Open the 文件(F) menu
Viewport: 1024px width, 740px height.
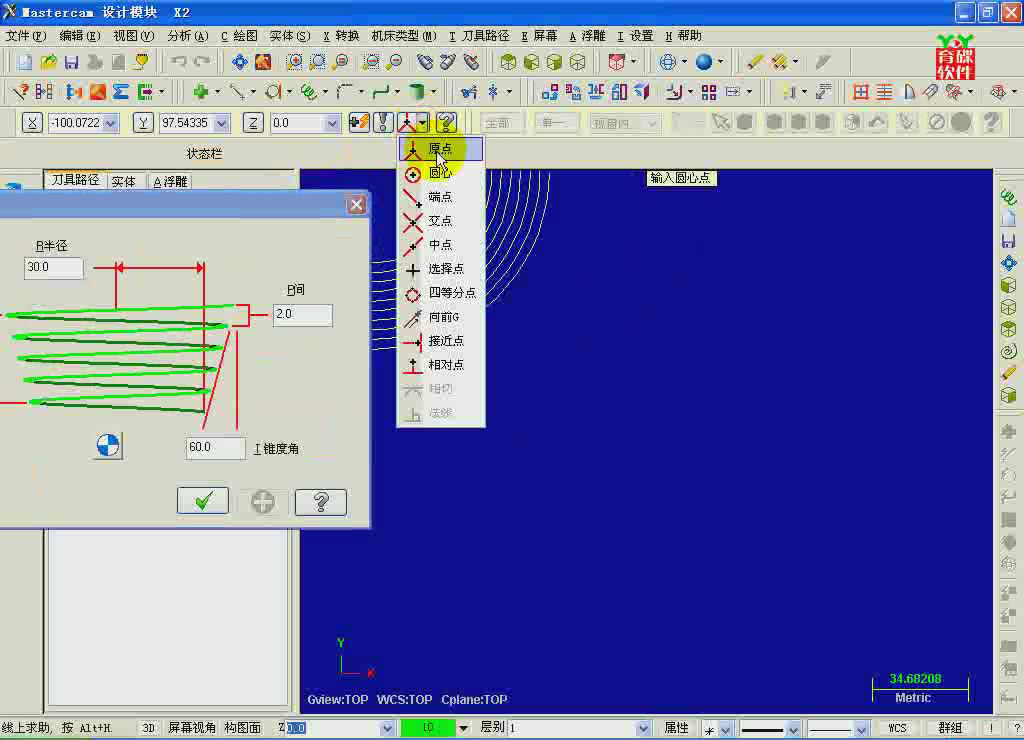point(25,36)
